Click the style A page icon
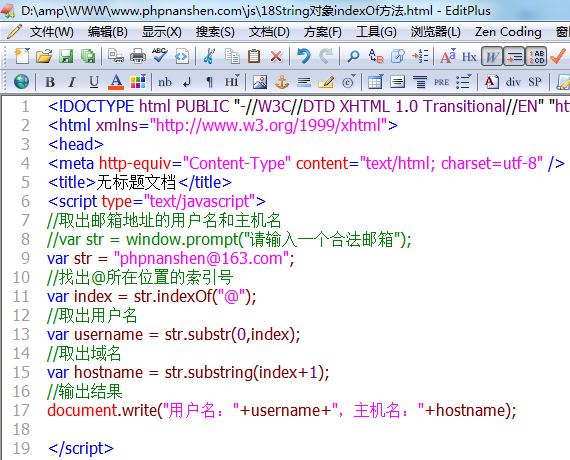Image resolution: width=570 pixels, height=460 pixels. [x=491, y=82]
